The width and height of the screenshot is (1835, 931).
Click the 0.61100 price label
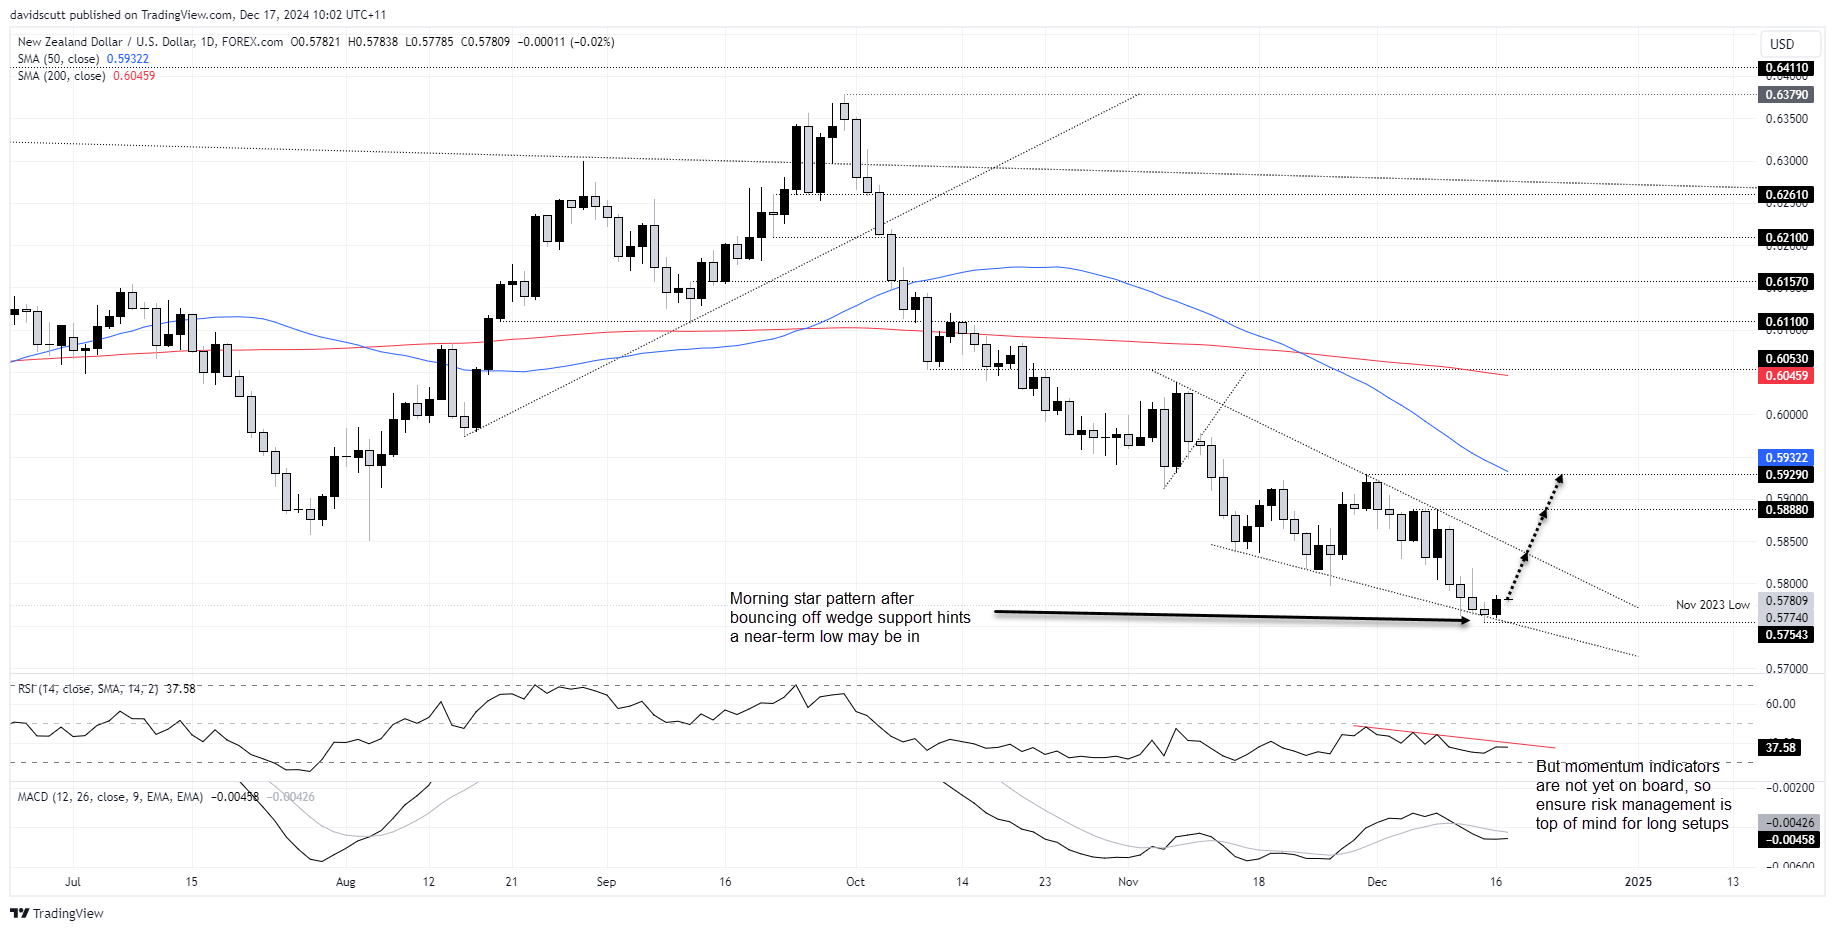(x=1786, y=322)
